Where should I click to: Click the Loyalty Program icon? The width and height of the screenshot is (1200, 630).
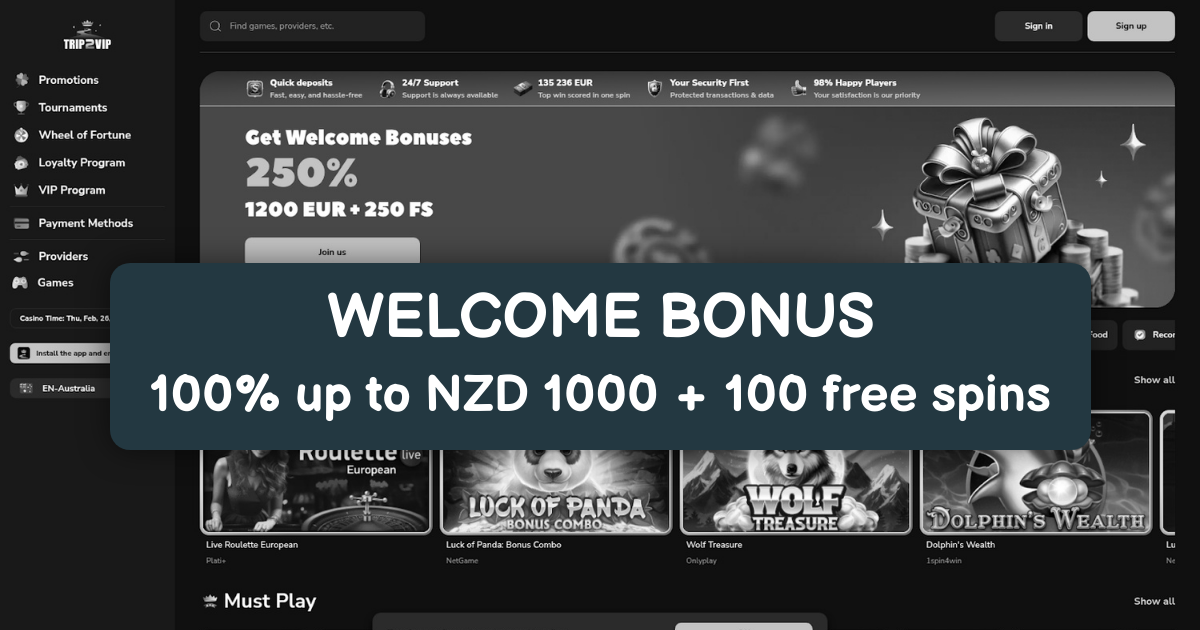21,162
